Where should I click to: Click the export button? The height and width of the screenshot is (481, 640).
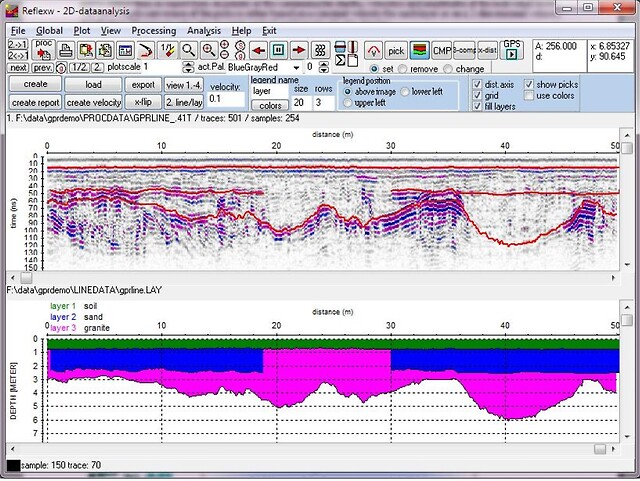point(143,85)
